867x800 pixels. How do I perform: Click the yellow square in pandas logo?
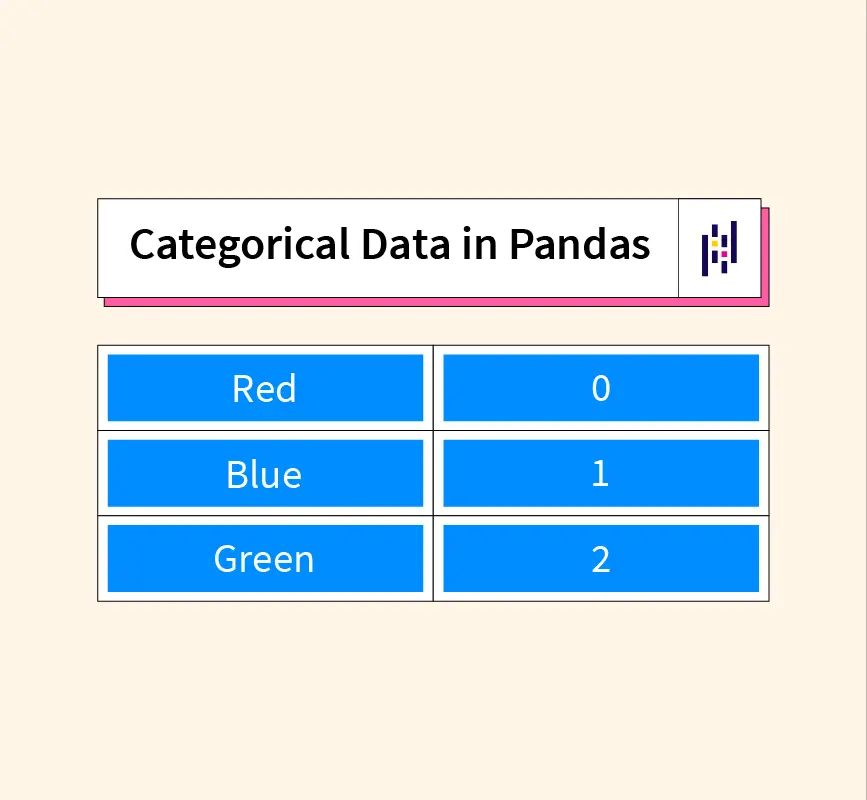pos(716,242)
